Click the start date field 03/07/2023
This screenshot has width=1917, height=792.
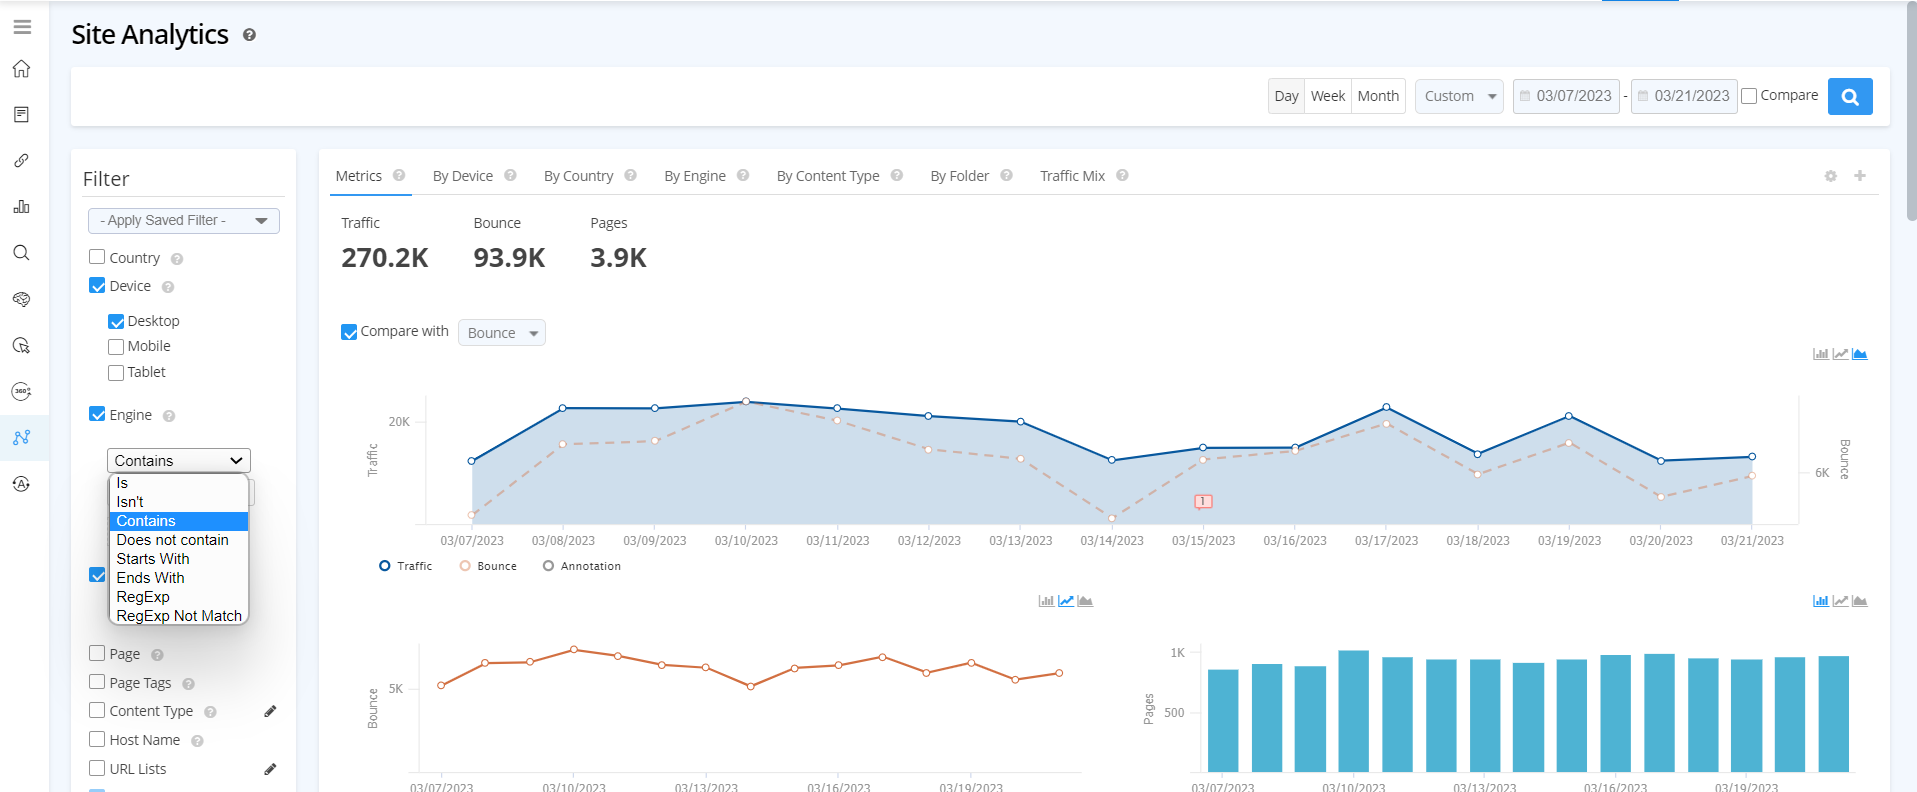[x=1566, y=97]
